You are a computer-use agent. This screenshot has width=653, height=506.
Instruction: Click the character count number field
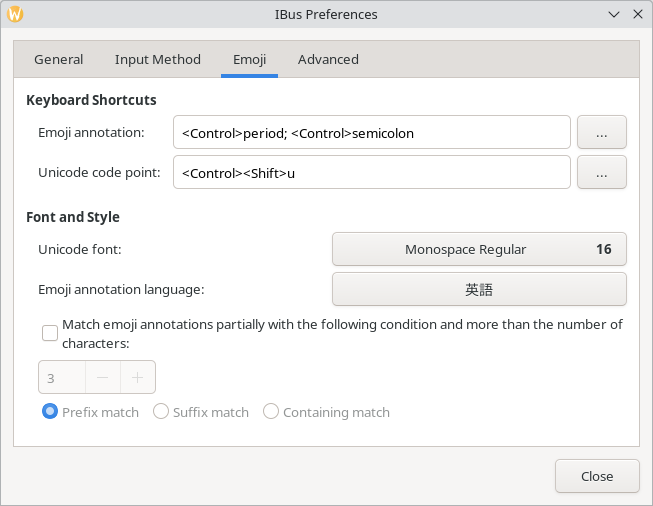pyautogui.click(x=62, y=377)
